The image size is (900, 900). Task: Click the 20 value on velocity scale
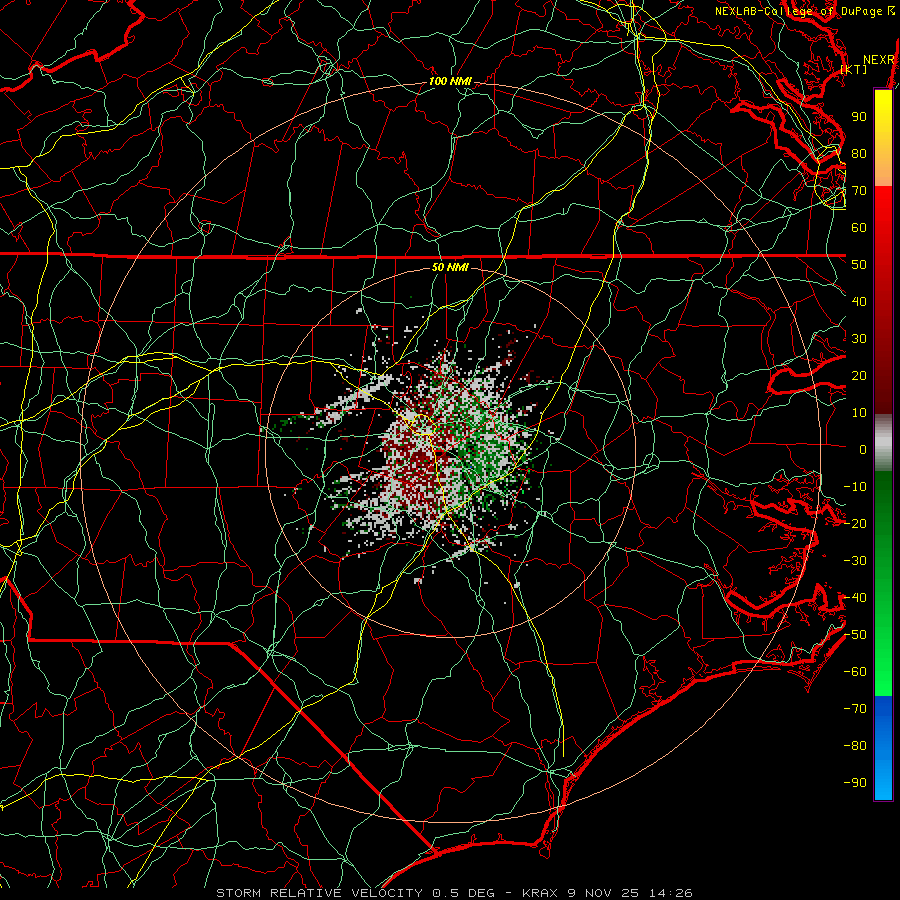click(x=859, y=376)
